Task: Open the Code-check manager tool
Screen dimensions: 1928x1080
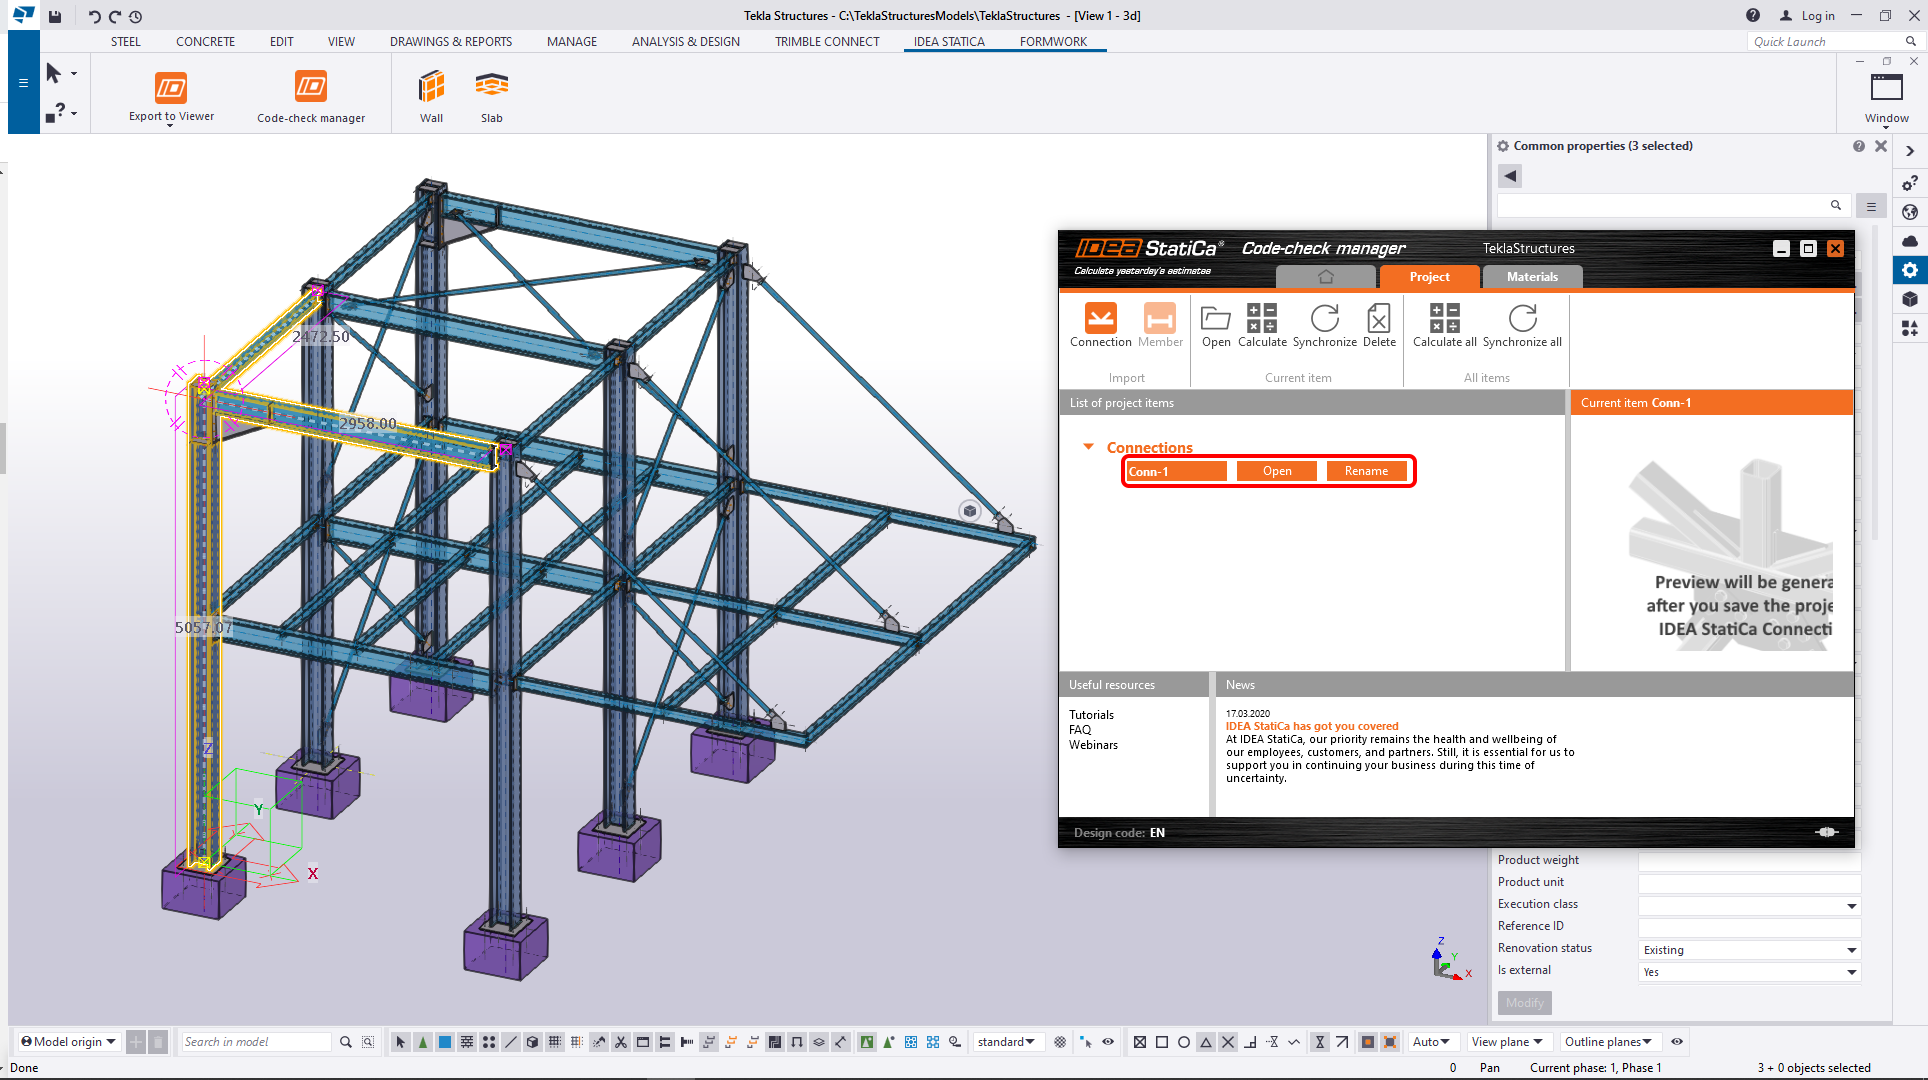Action: [x=311, y=88]
